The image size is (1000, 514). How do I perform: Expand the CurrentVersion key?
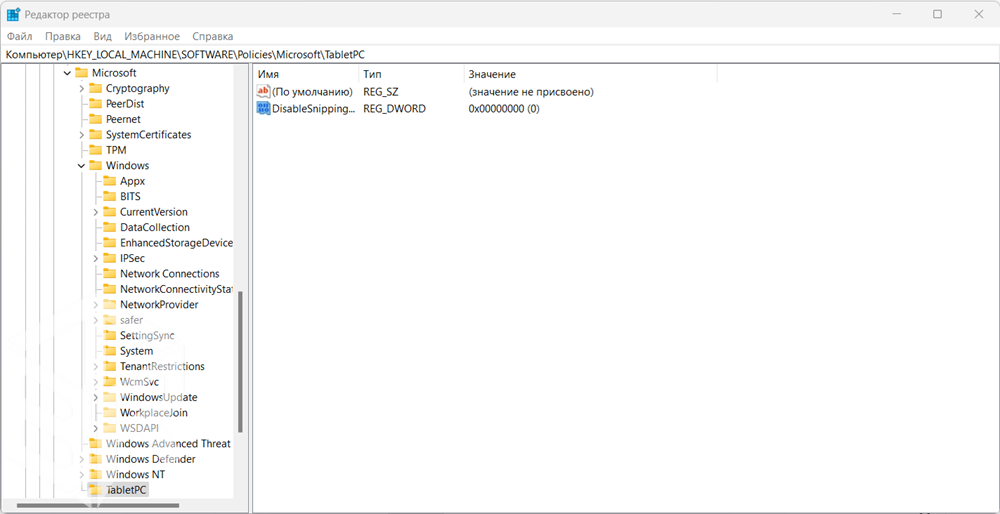coord(96,212)
